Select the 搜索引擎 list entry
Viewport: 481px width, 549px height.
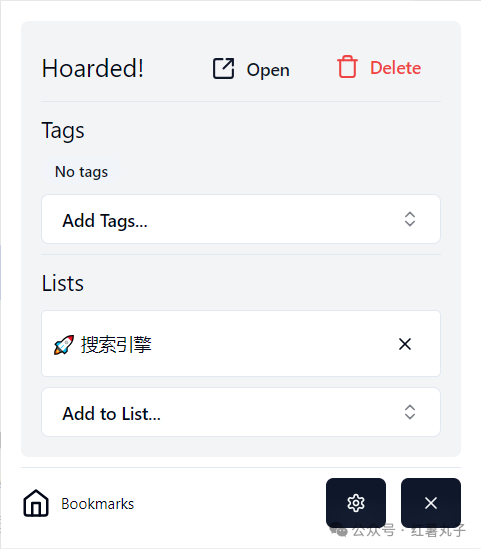click(241, 343)
